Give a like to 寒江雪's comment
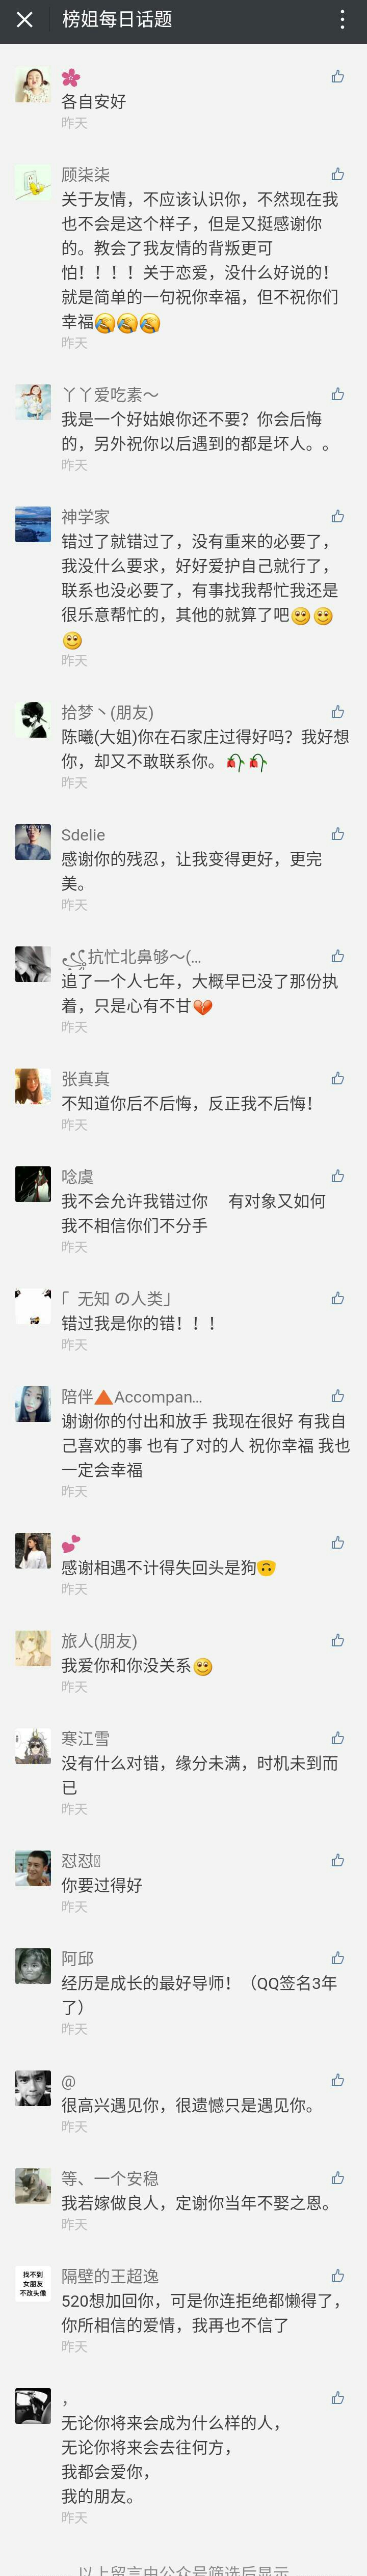The image size is (367, 2576). coord(338,1738)
